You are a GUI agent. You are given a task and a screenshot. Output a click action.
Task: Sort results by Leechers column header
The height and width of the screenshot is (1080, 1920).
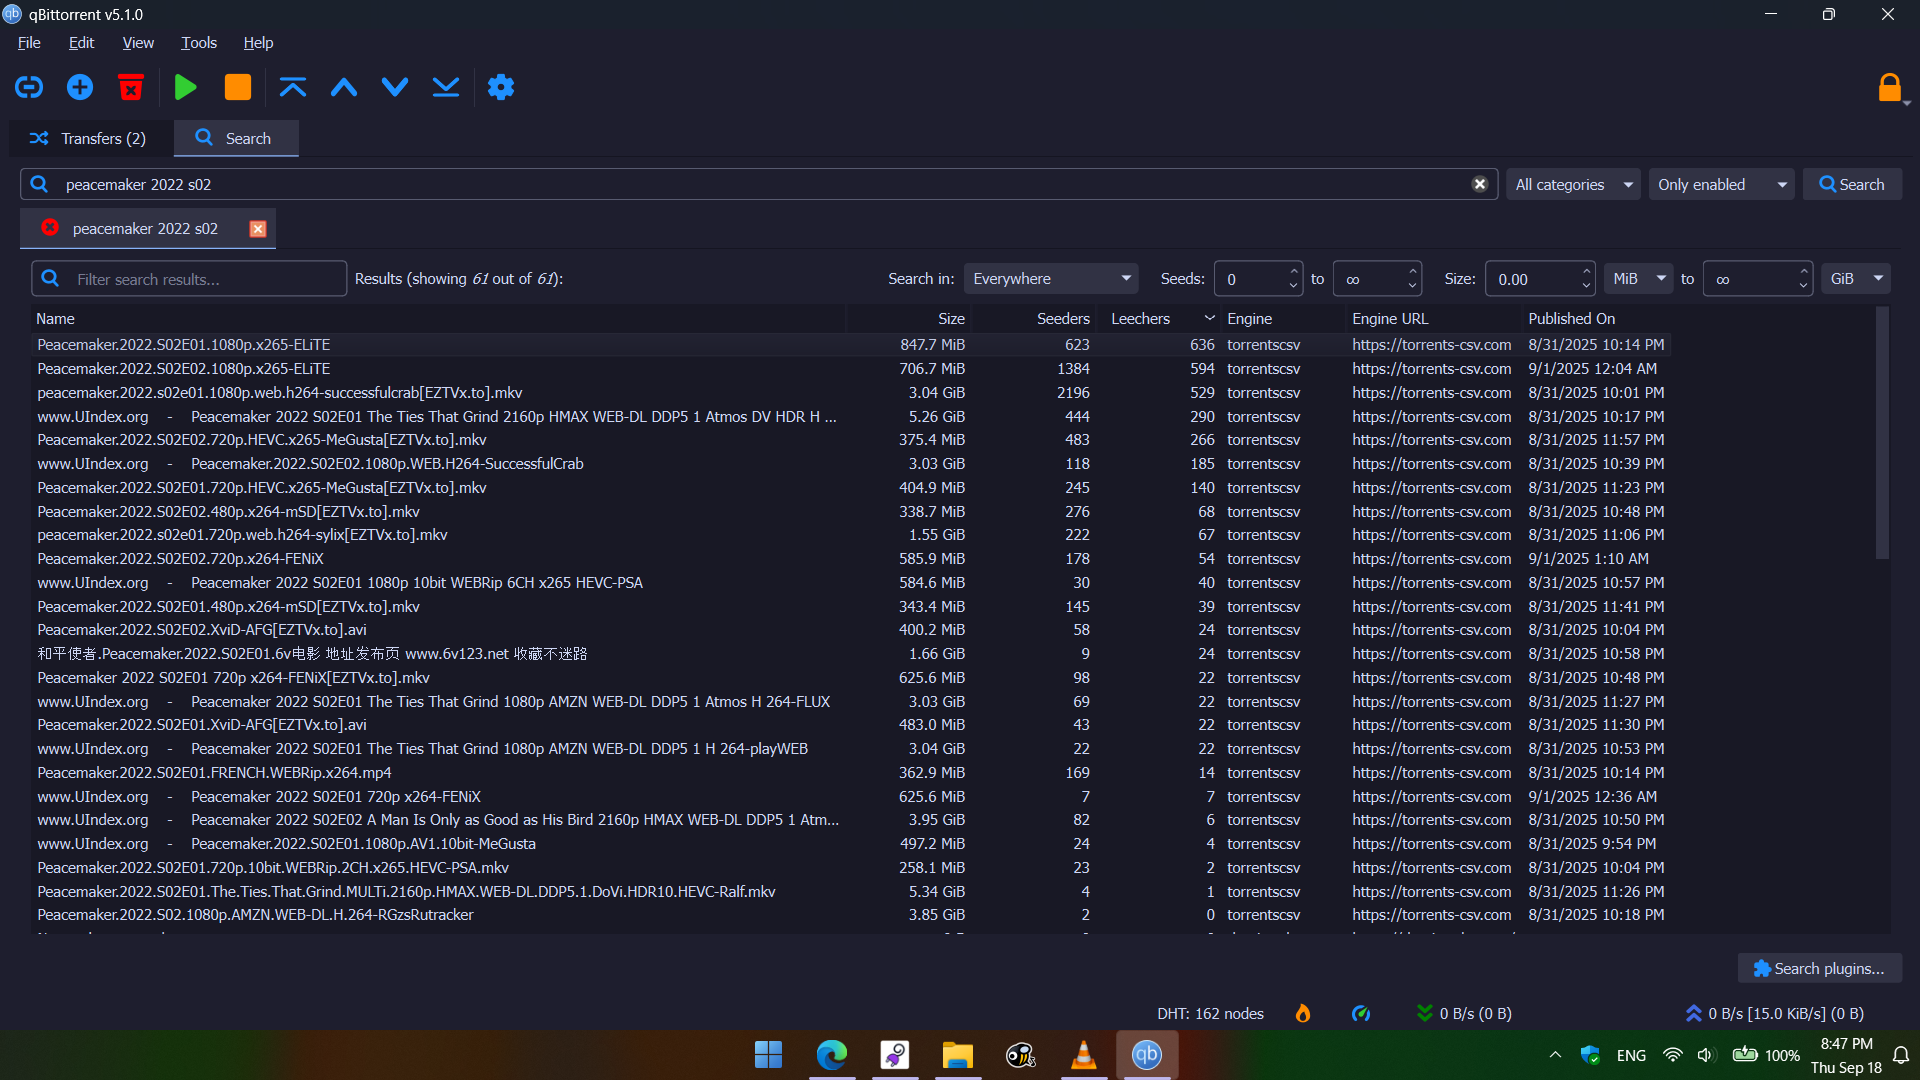pos(1158,318)
